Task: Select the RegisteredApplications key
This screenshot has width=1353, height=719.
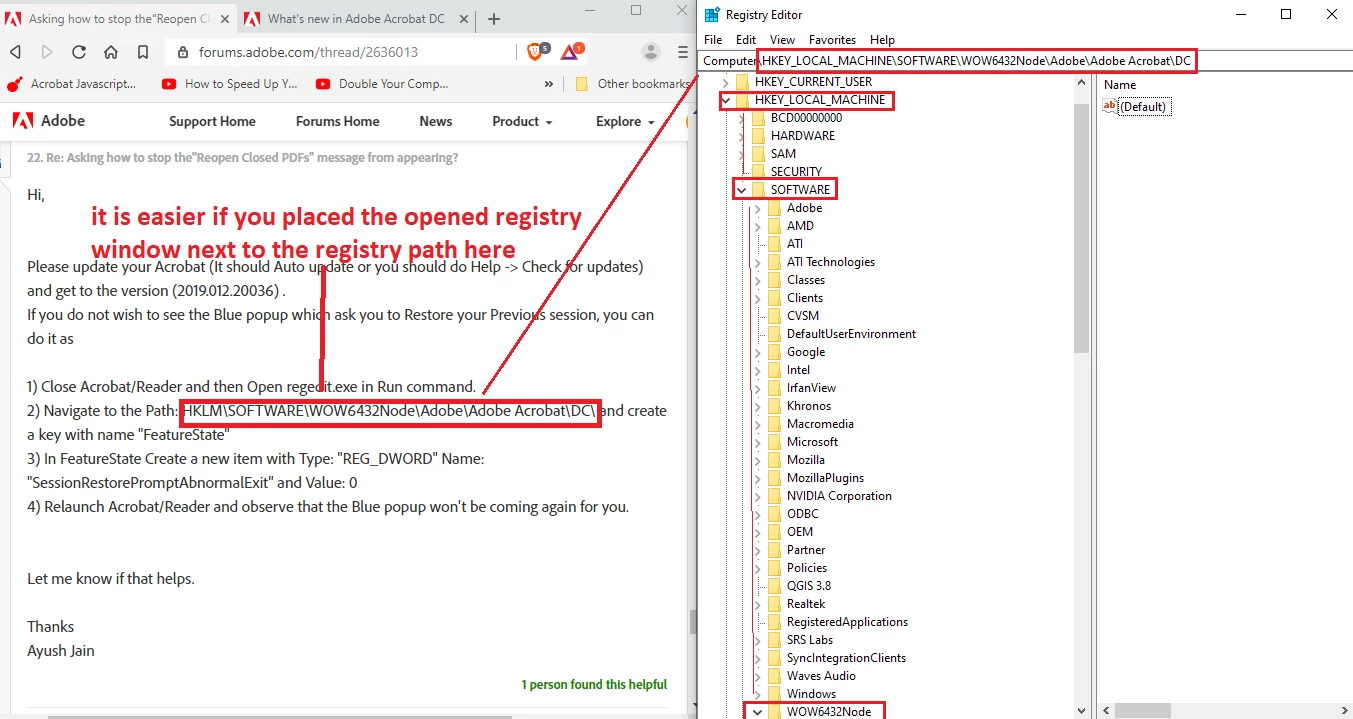Action: coord(847,622)
